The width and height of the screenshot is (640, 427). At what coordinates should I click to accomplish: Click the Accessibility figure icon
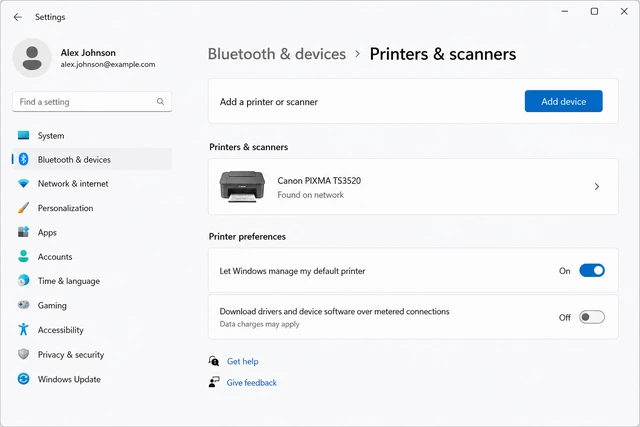point(24,329)
